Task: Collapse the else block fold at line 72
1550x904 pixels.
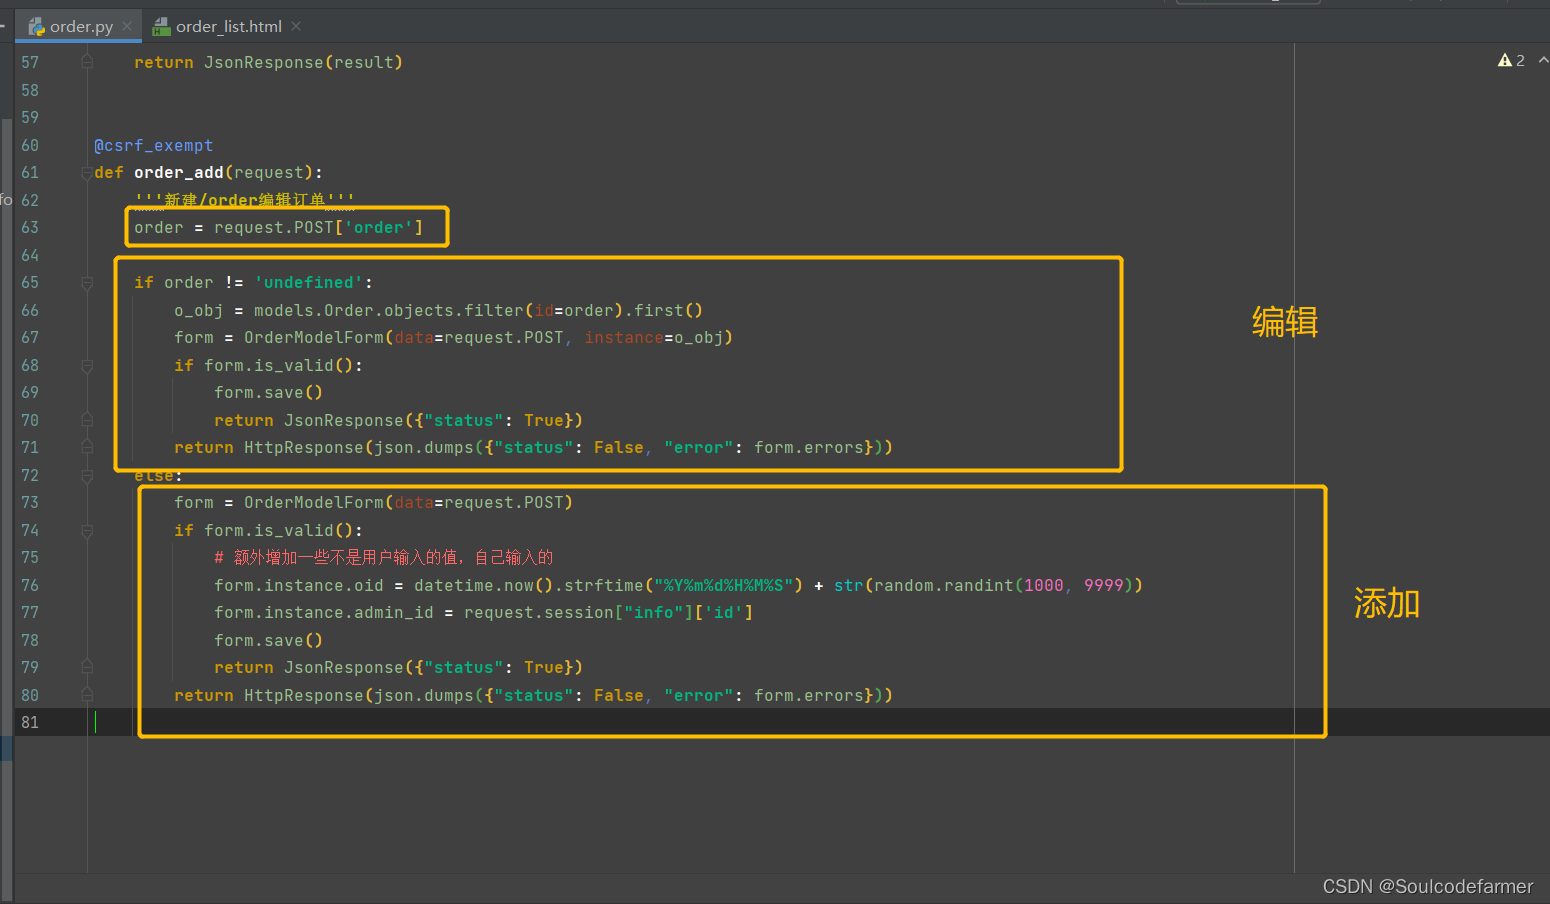Action: tap(87, 476)
